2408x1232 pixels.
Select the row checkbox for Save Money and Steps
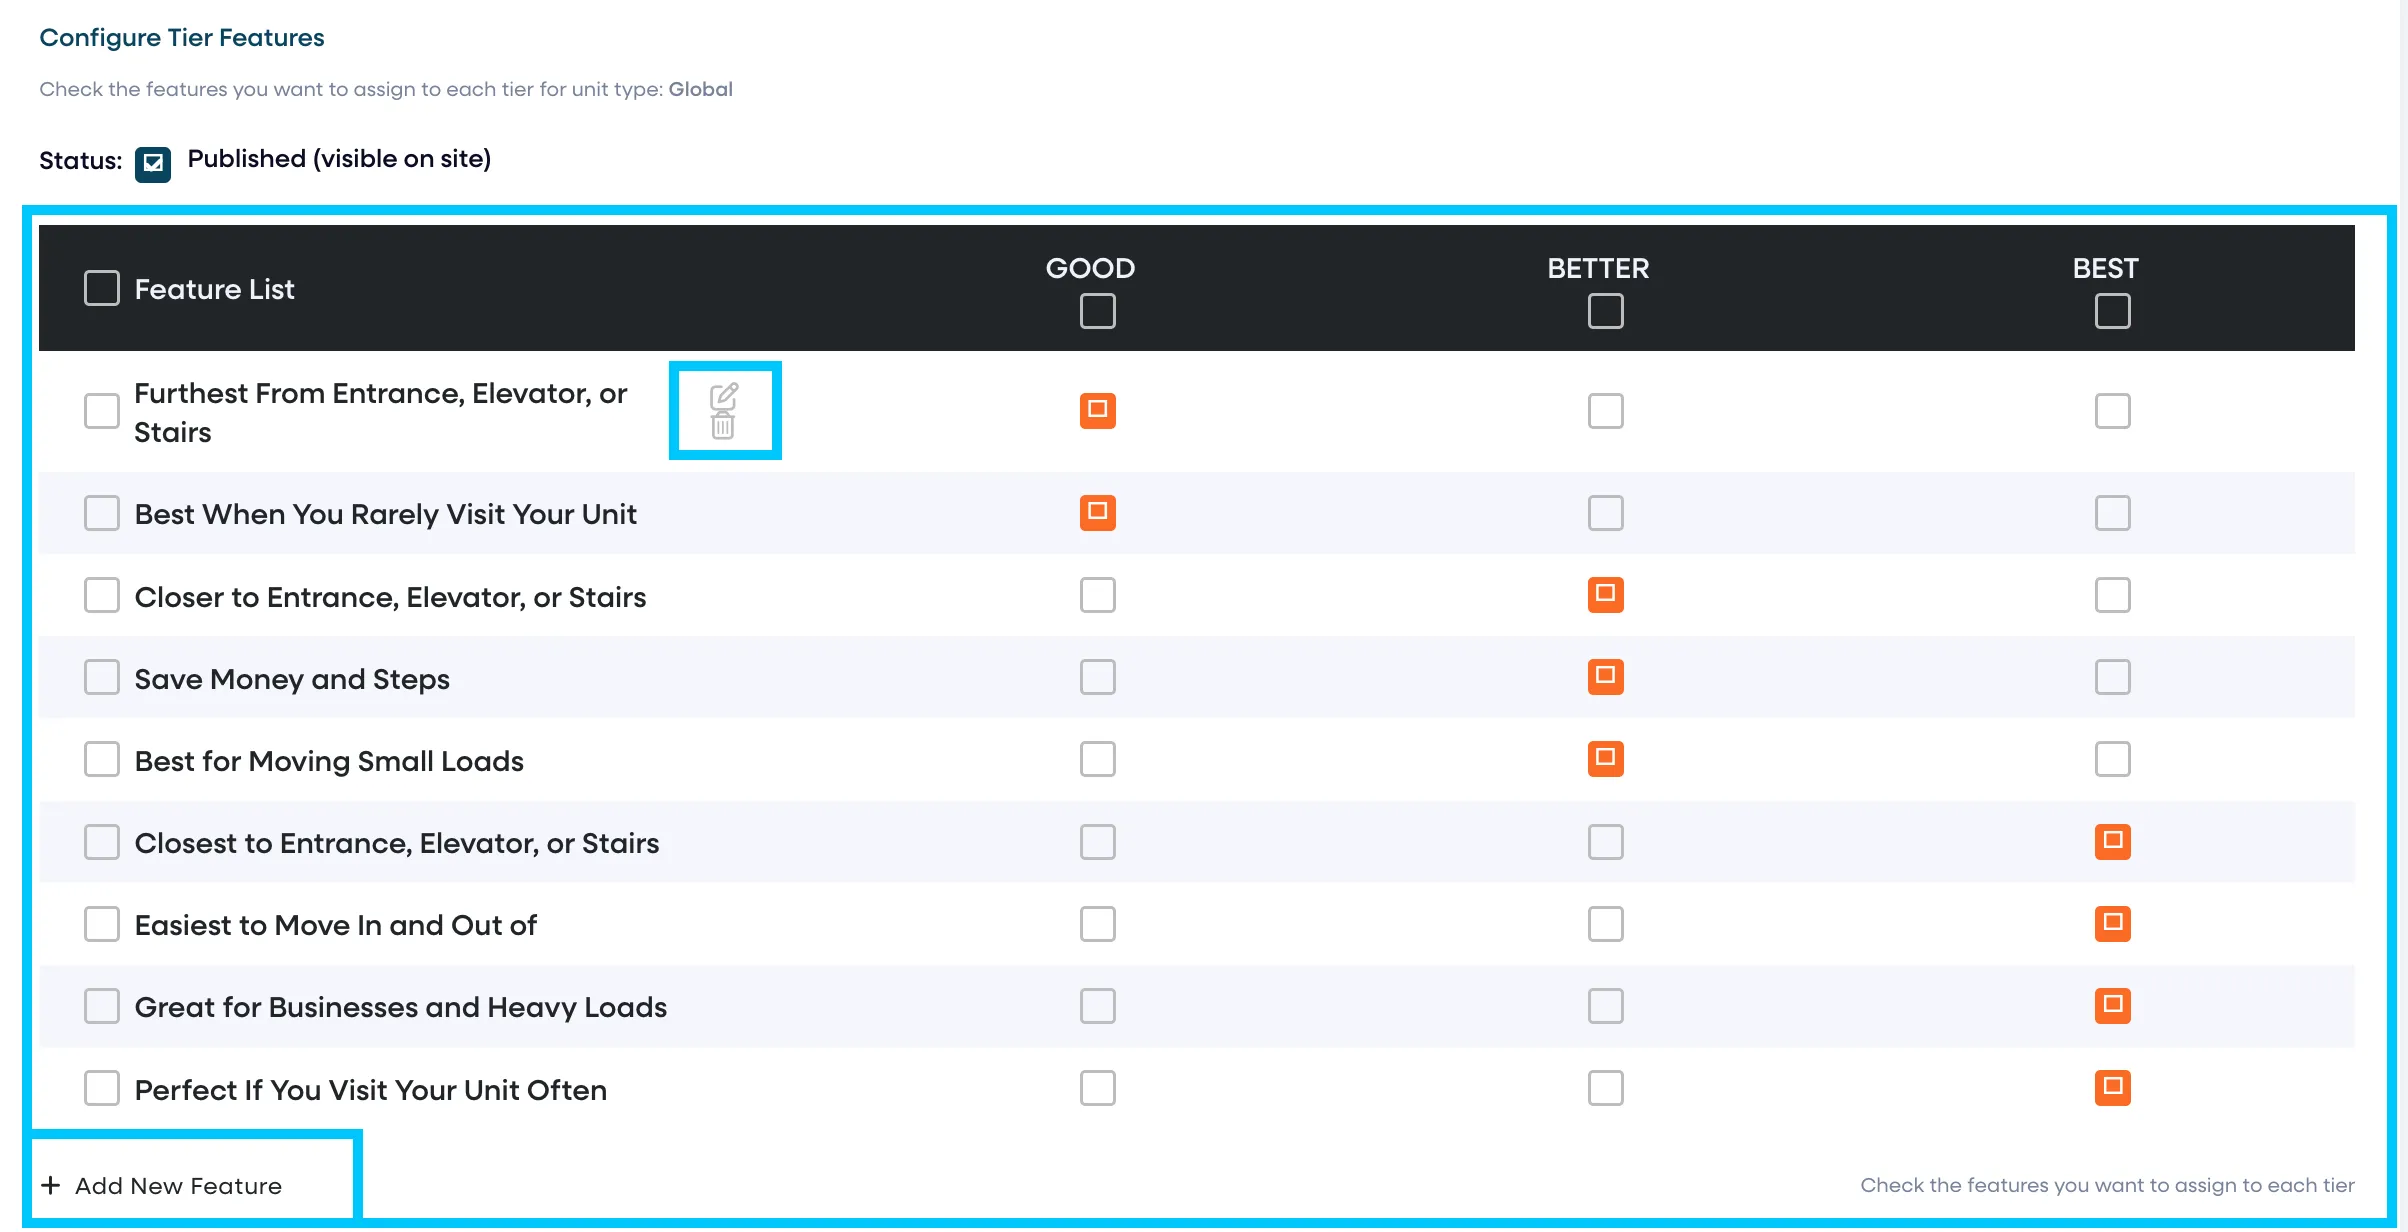pyautogui.click(x=102, y=677)
